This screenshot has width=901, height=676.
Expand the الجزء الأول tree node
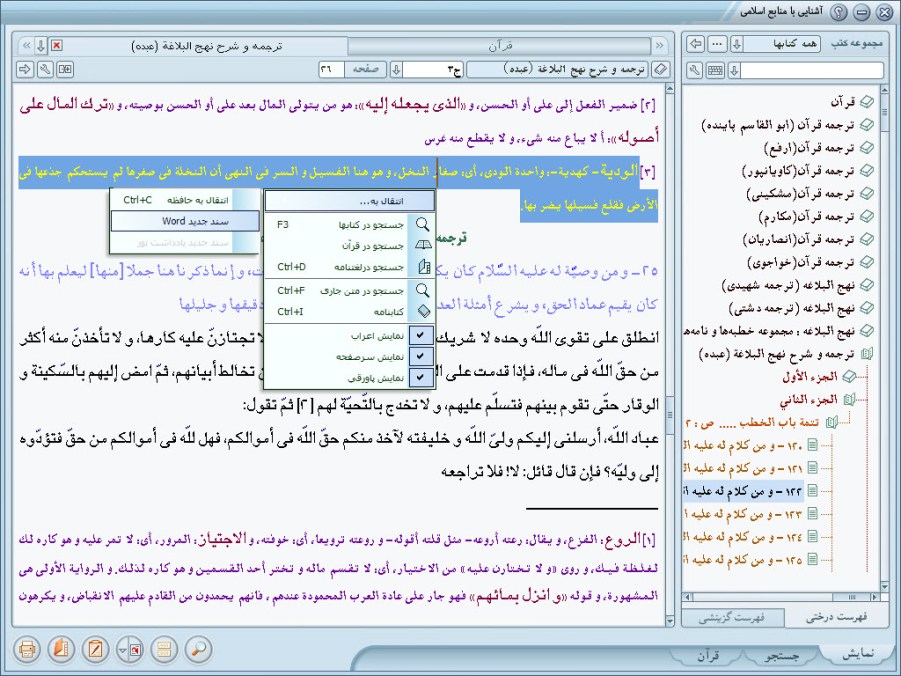(x=848, y=377)
